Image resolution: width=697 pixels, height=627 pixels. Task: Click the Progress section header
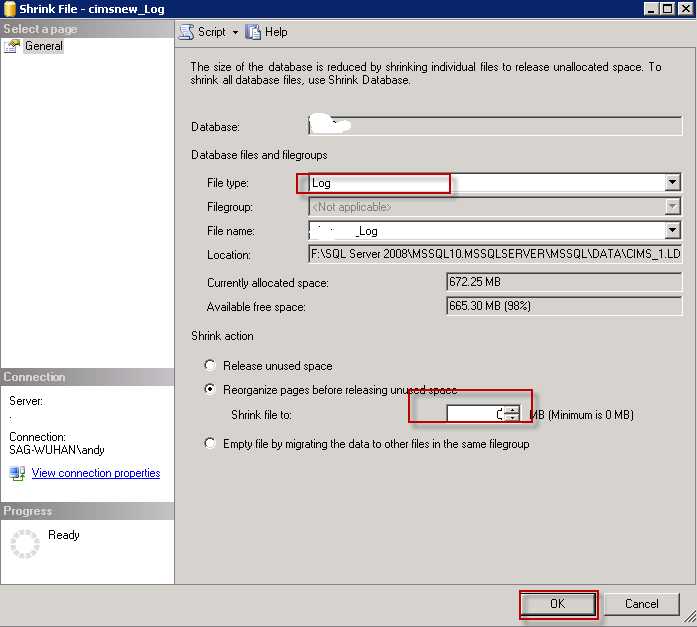87,511
